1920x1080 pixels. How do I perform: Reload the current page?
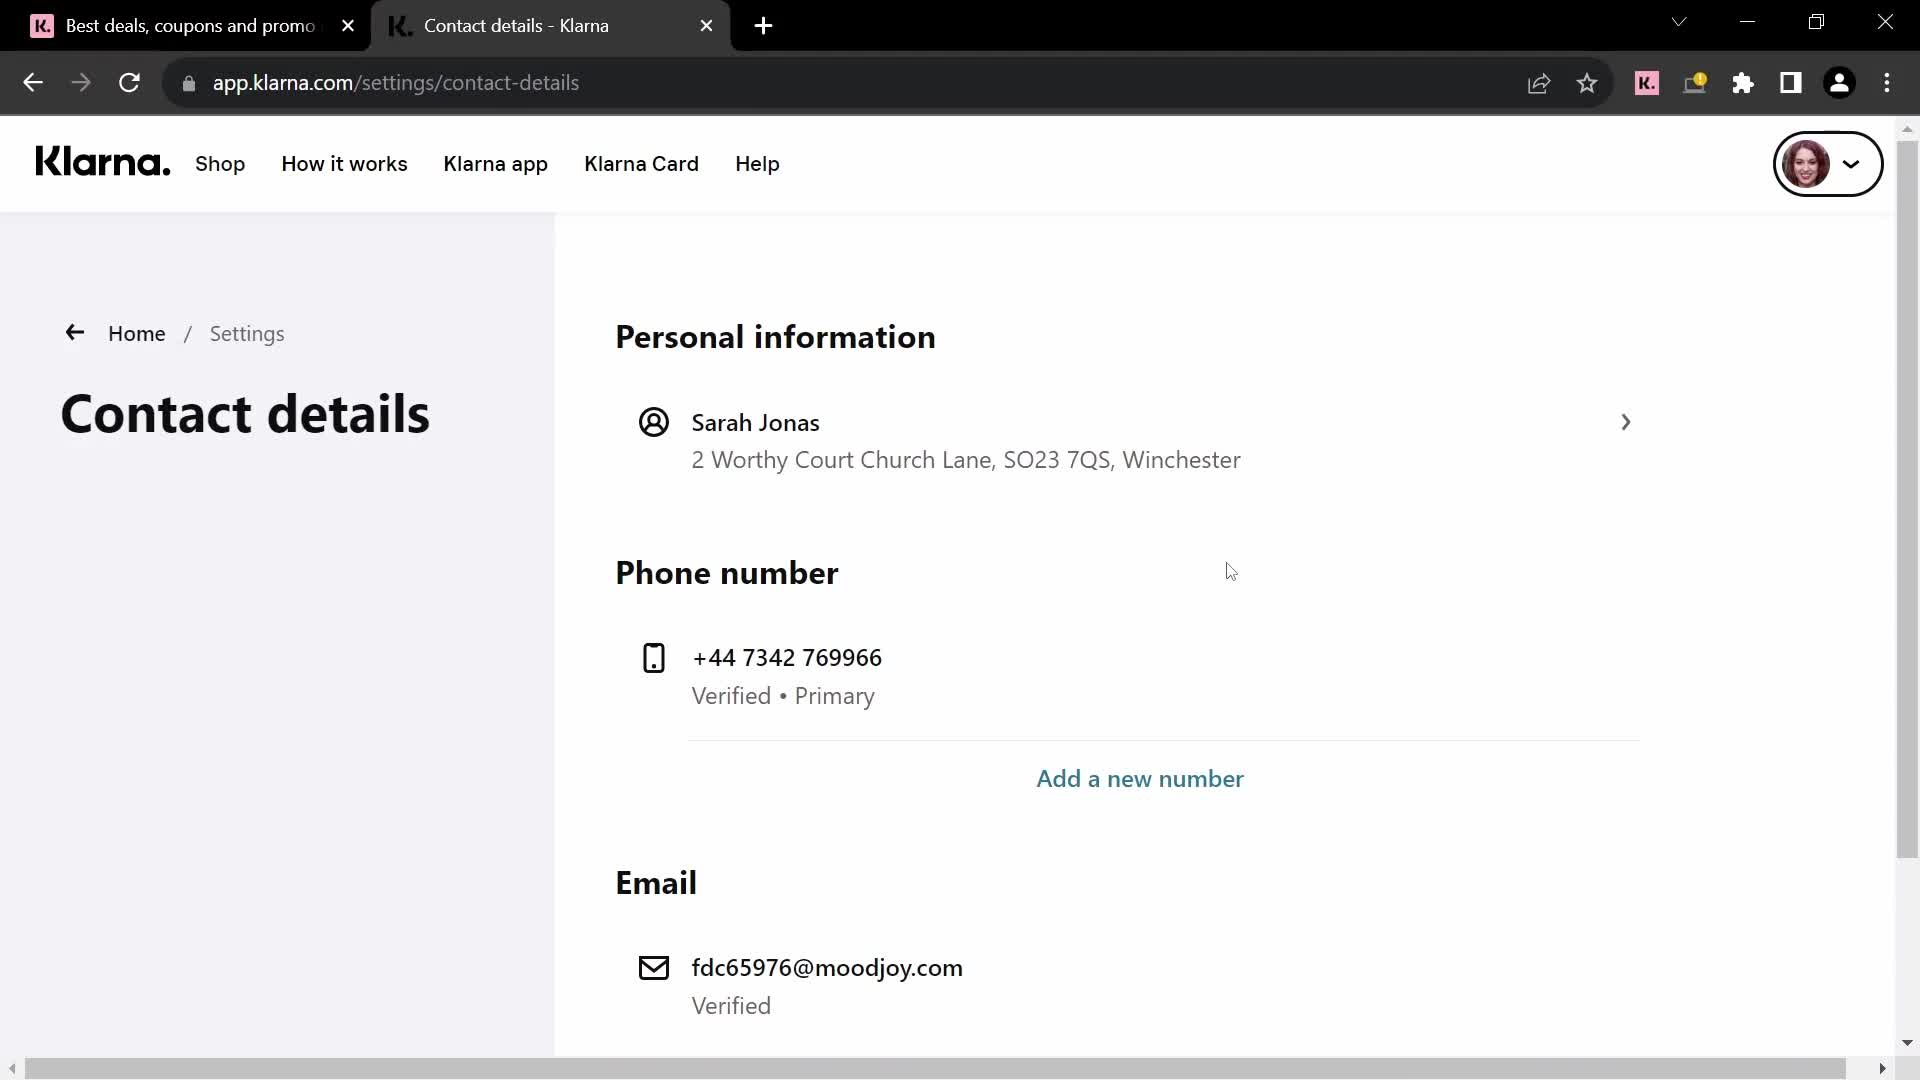[129, 83]
